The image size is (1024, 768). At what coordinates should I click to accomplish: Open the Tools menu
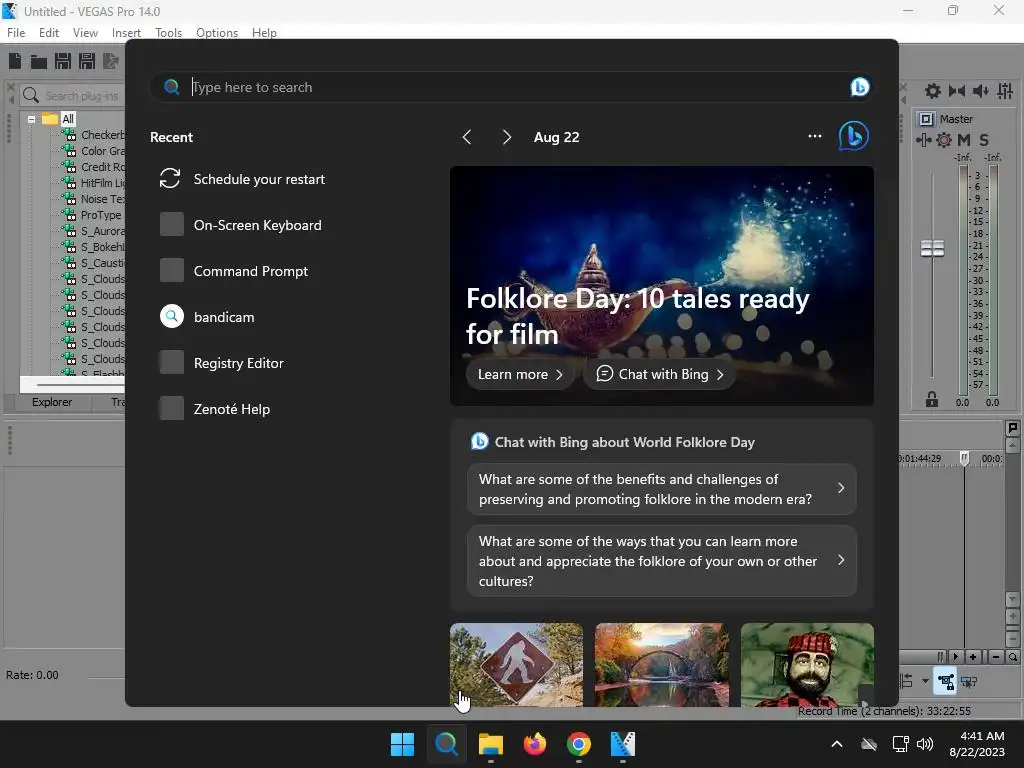tap(168, 33)
